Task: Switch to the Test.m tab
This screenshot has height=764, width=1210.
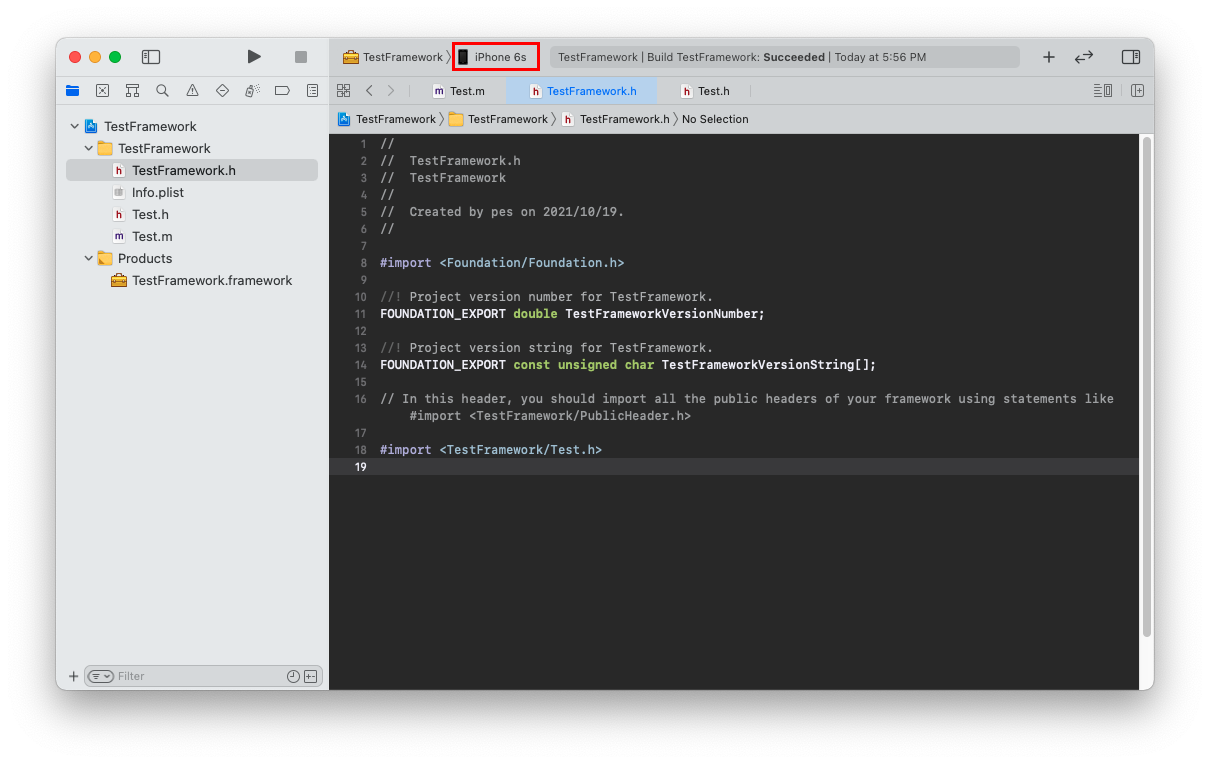Action: (459, 91)
